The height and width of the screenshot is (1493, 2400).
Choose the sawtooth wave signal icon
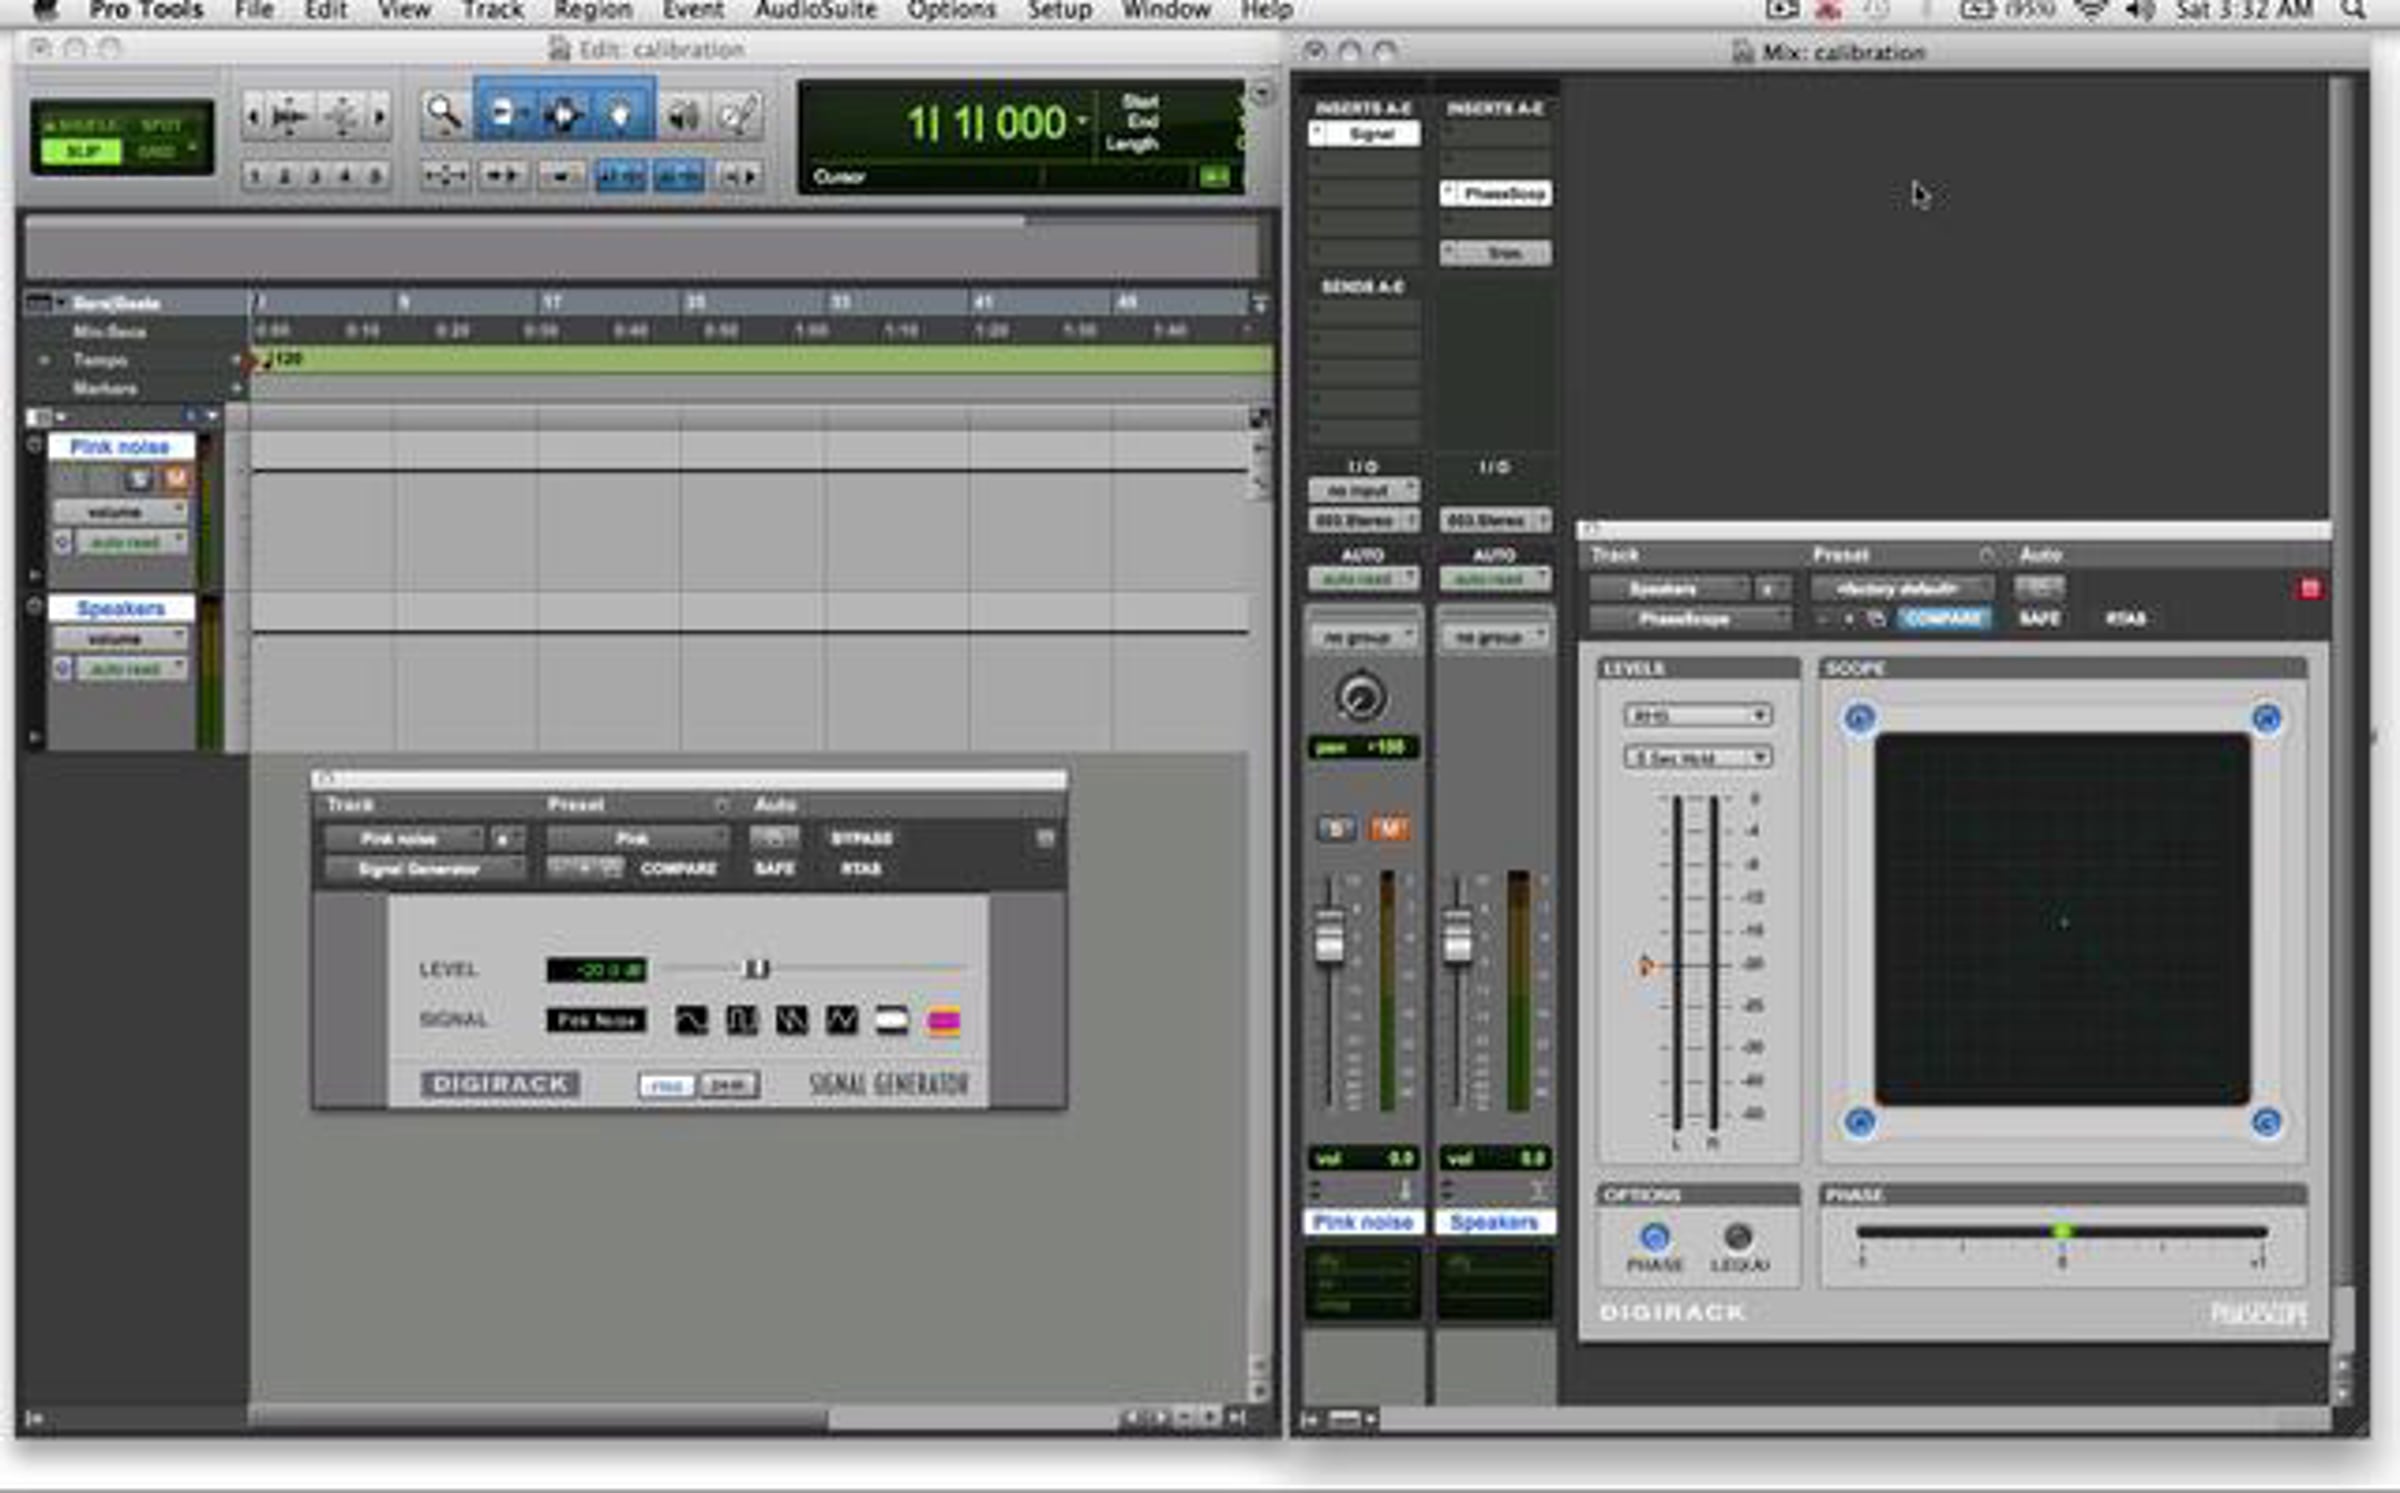point(791,1020)
